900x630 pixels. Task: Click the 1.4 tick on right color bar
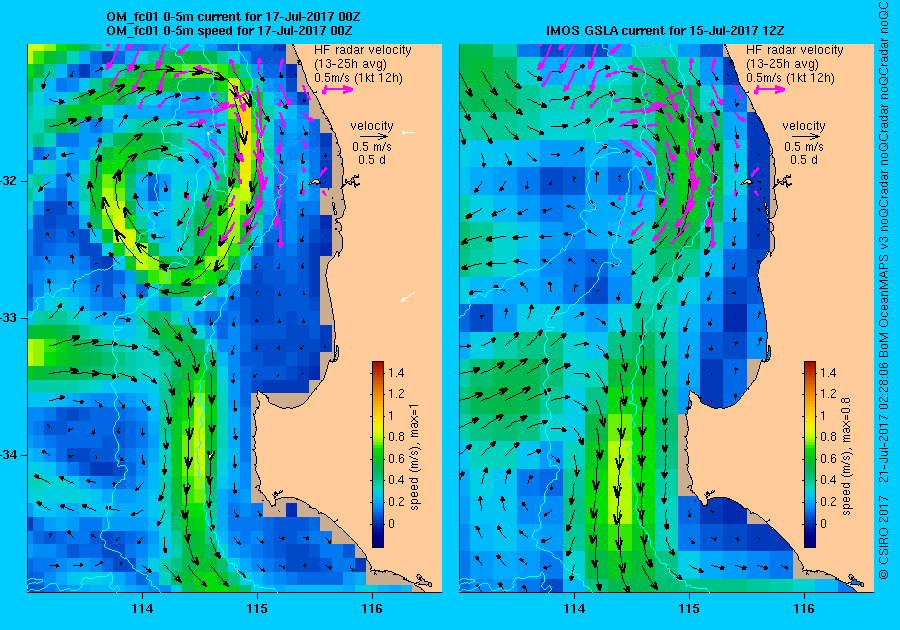pos(828,373)
